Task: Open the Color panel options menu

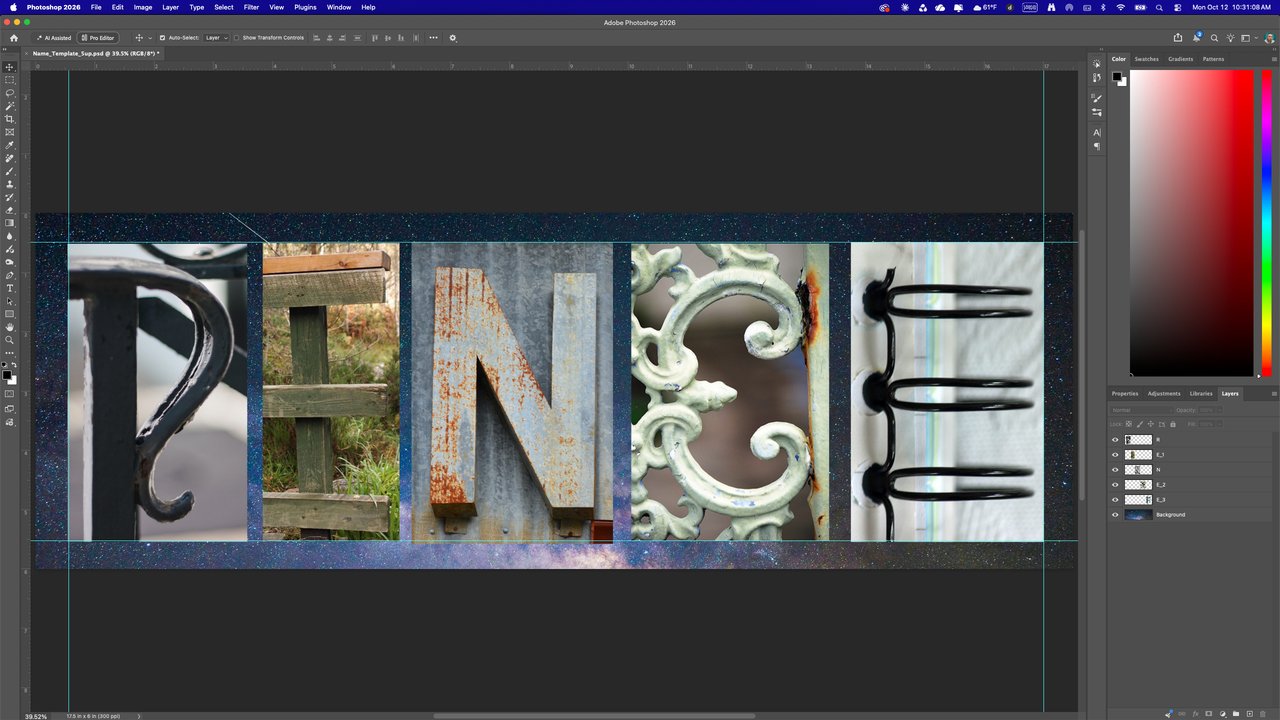Action: click(1273, 59)
